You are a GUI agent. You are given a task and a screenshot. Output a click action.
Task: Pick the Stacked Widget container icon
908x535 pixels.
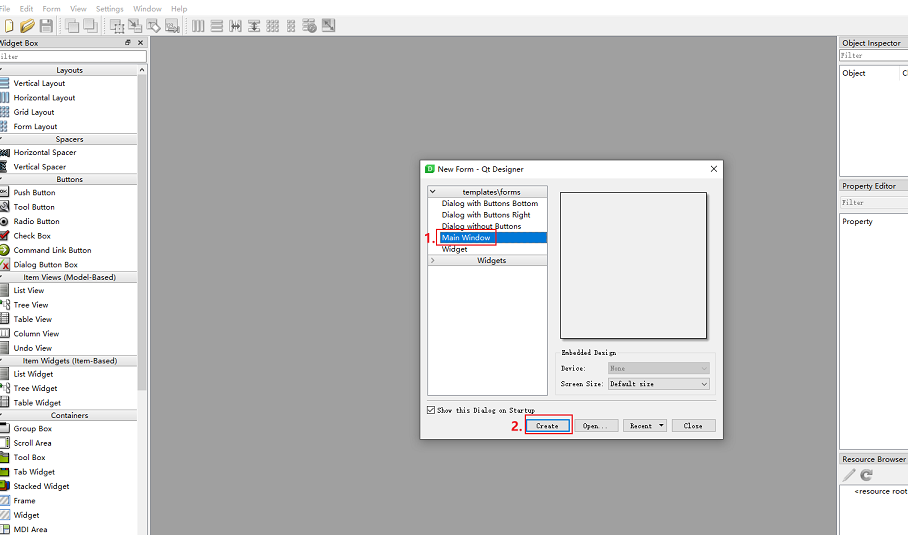pos(5,486)
